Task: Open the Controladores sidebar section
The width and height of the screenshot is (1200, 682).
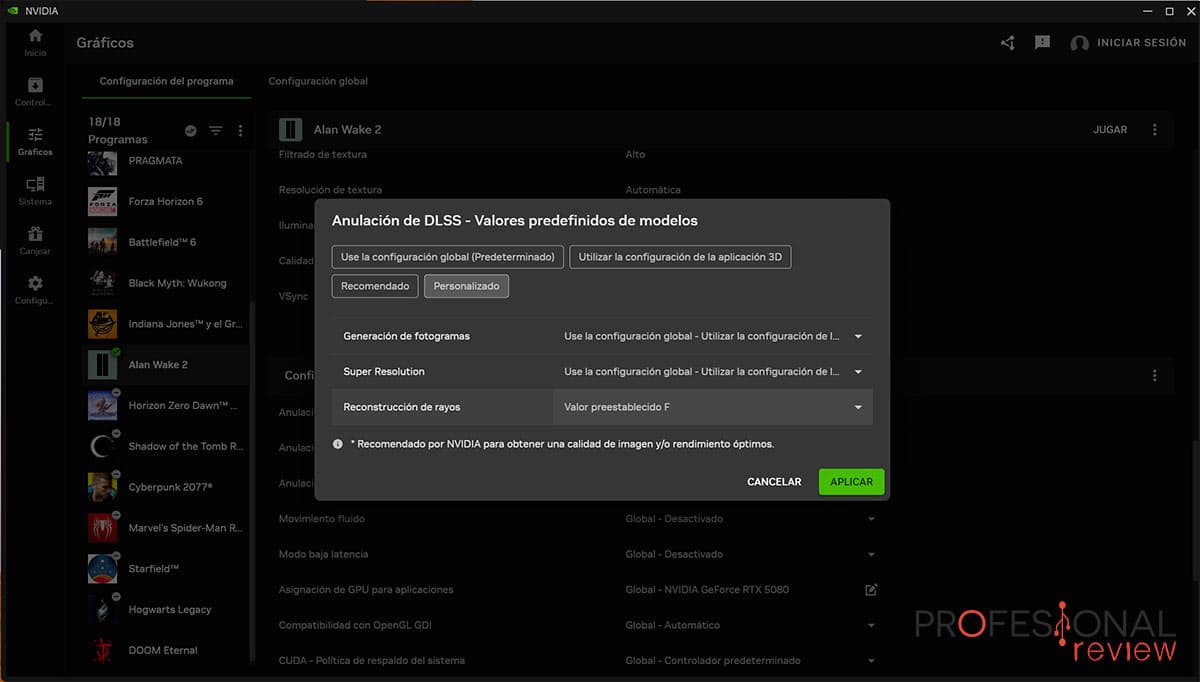Action: 35,92
